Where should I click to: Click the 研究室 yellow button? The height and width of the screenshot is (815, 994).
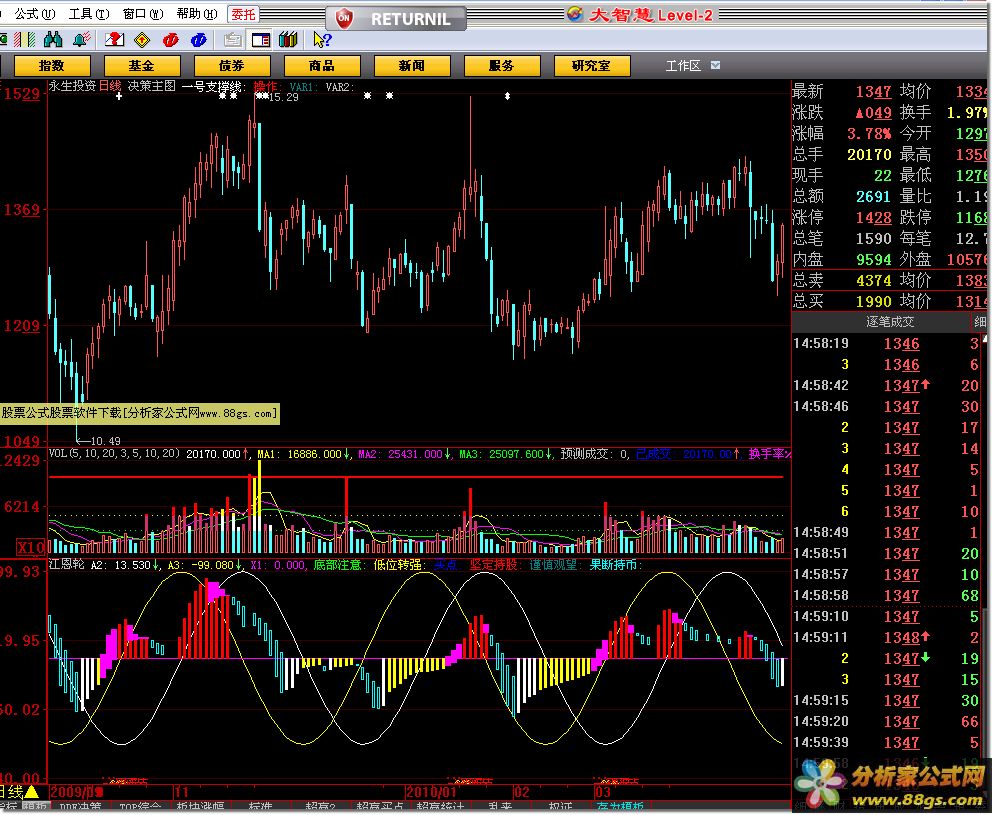coord(591,65)
